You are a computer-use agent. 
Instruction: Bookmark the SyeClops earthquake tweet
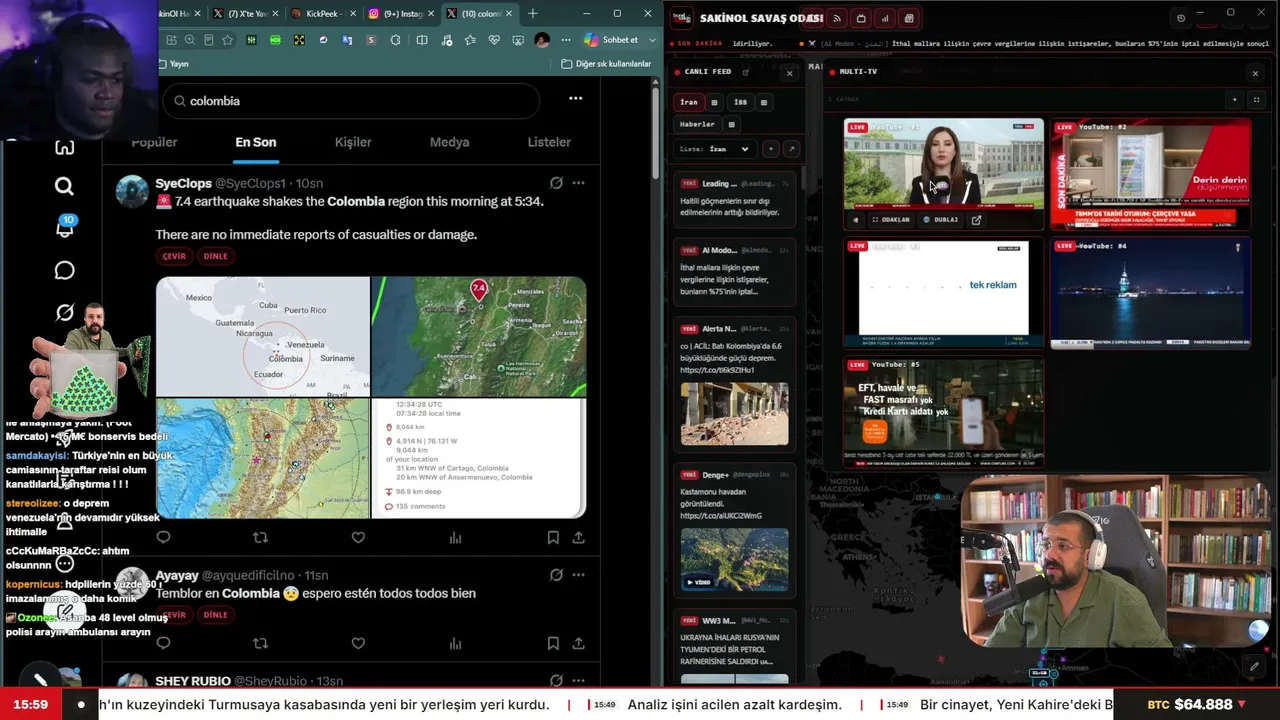click(553, 538)
